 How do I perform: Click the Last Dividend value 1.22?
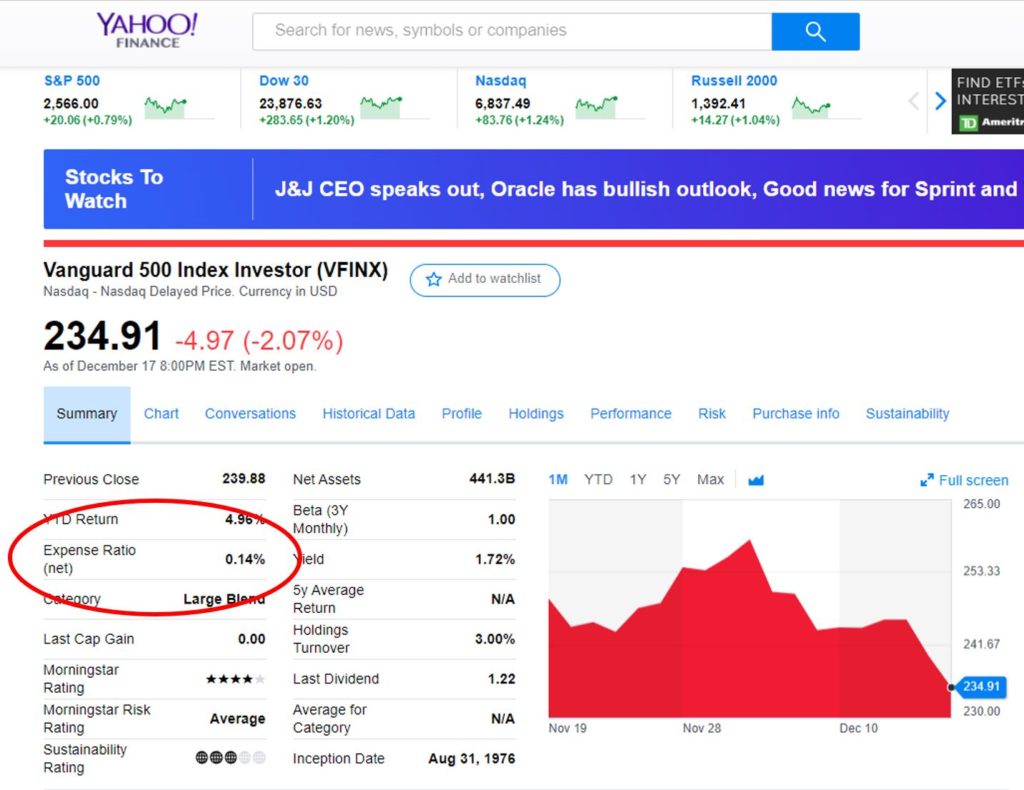(502, 679)
